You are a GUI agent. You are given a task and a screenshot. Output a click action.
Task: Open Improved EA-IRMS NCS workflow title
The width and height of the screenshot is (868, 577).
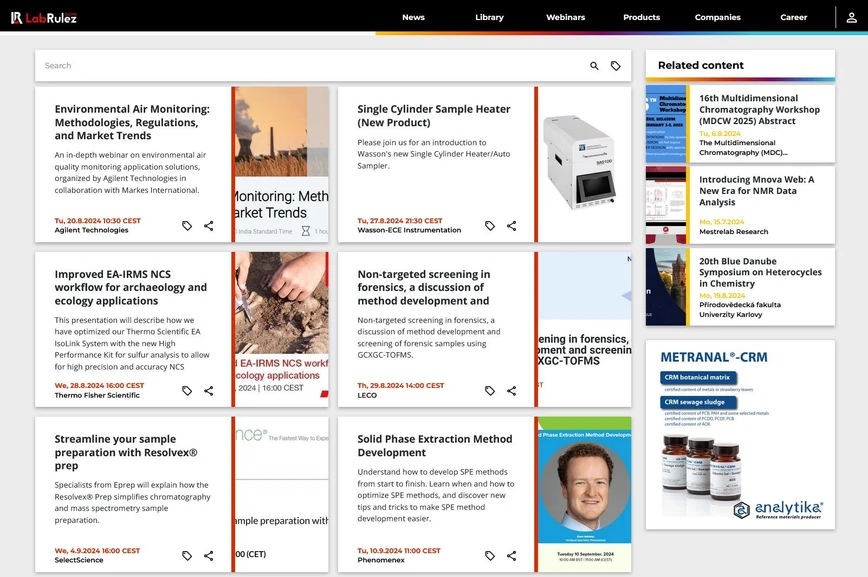131,287
